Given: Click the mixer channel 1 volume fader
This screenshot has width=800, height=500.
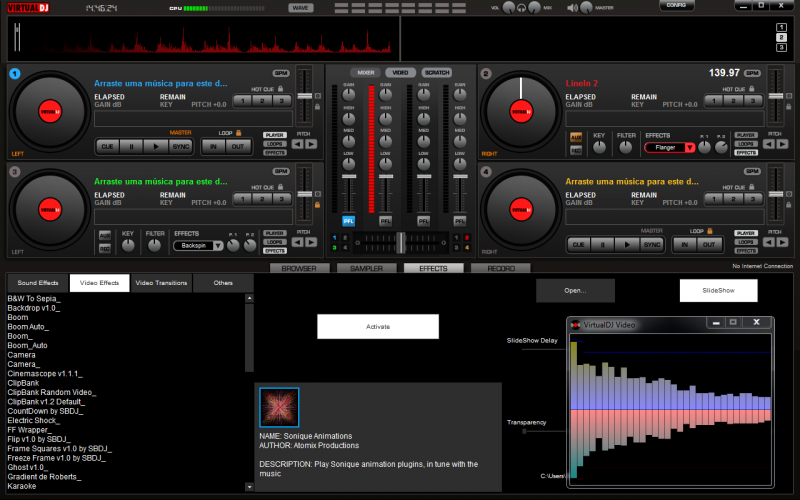Looking at the screenshot, I should (348, 177).
